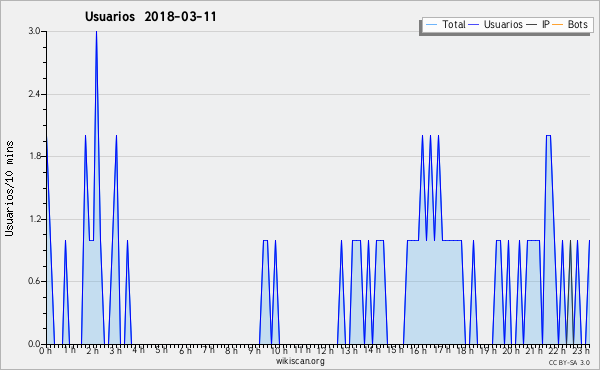Click the 16 h x-axis label
The width and height of the screenshot is (600, 370).
[x=418, y=350]
